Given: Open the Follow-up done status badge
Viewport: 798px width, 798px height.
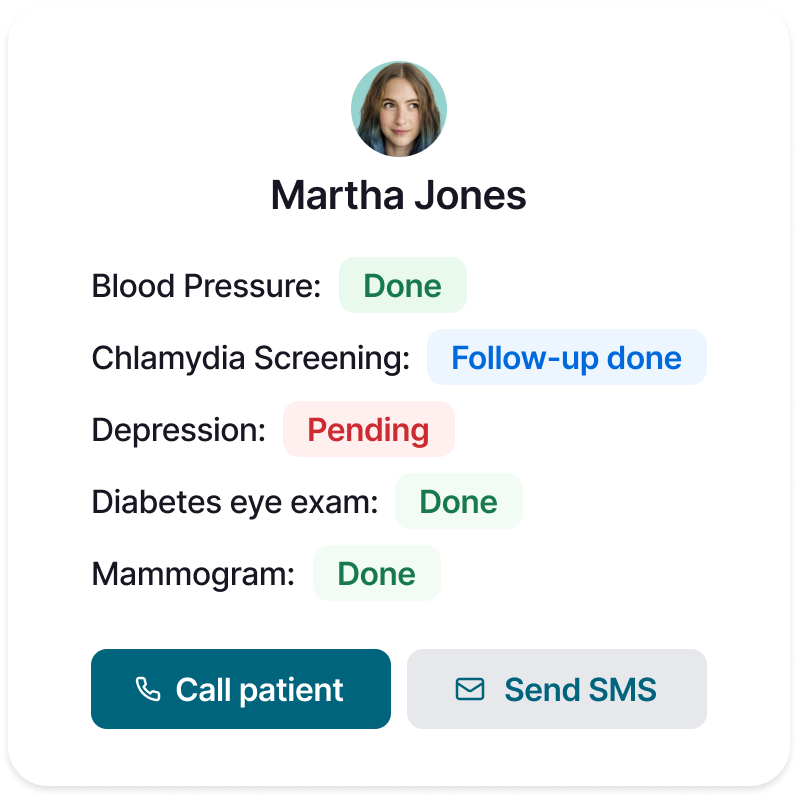Looking at the screenshot, I should point(566,358).
